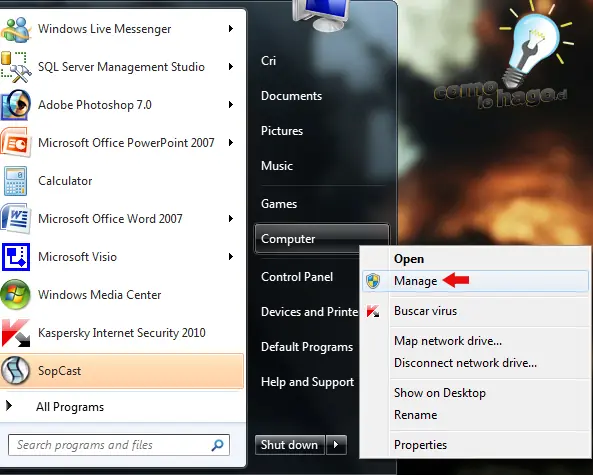The height and width of the screenshot is (475, 593).
Task: Open Default Programs
Action: coord(307,347)
